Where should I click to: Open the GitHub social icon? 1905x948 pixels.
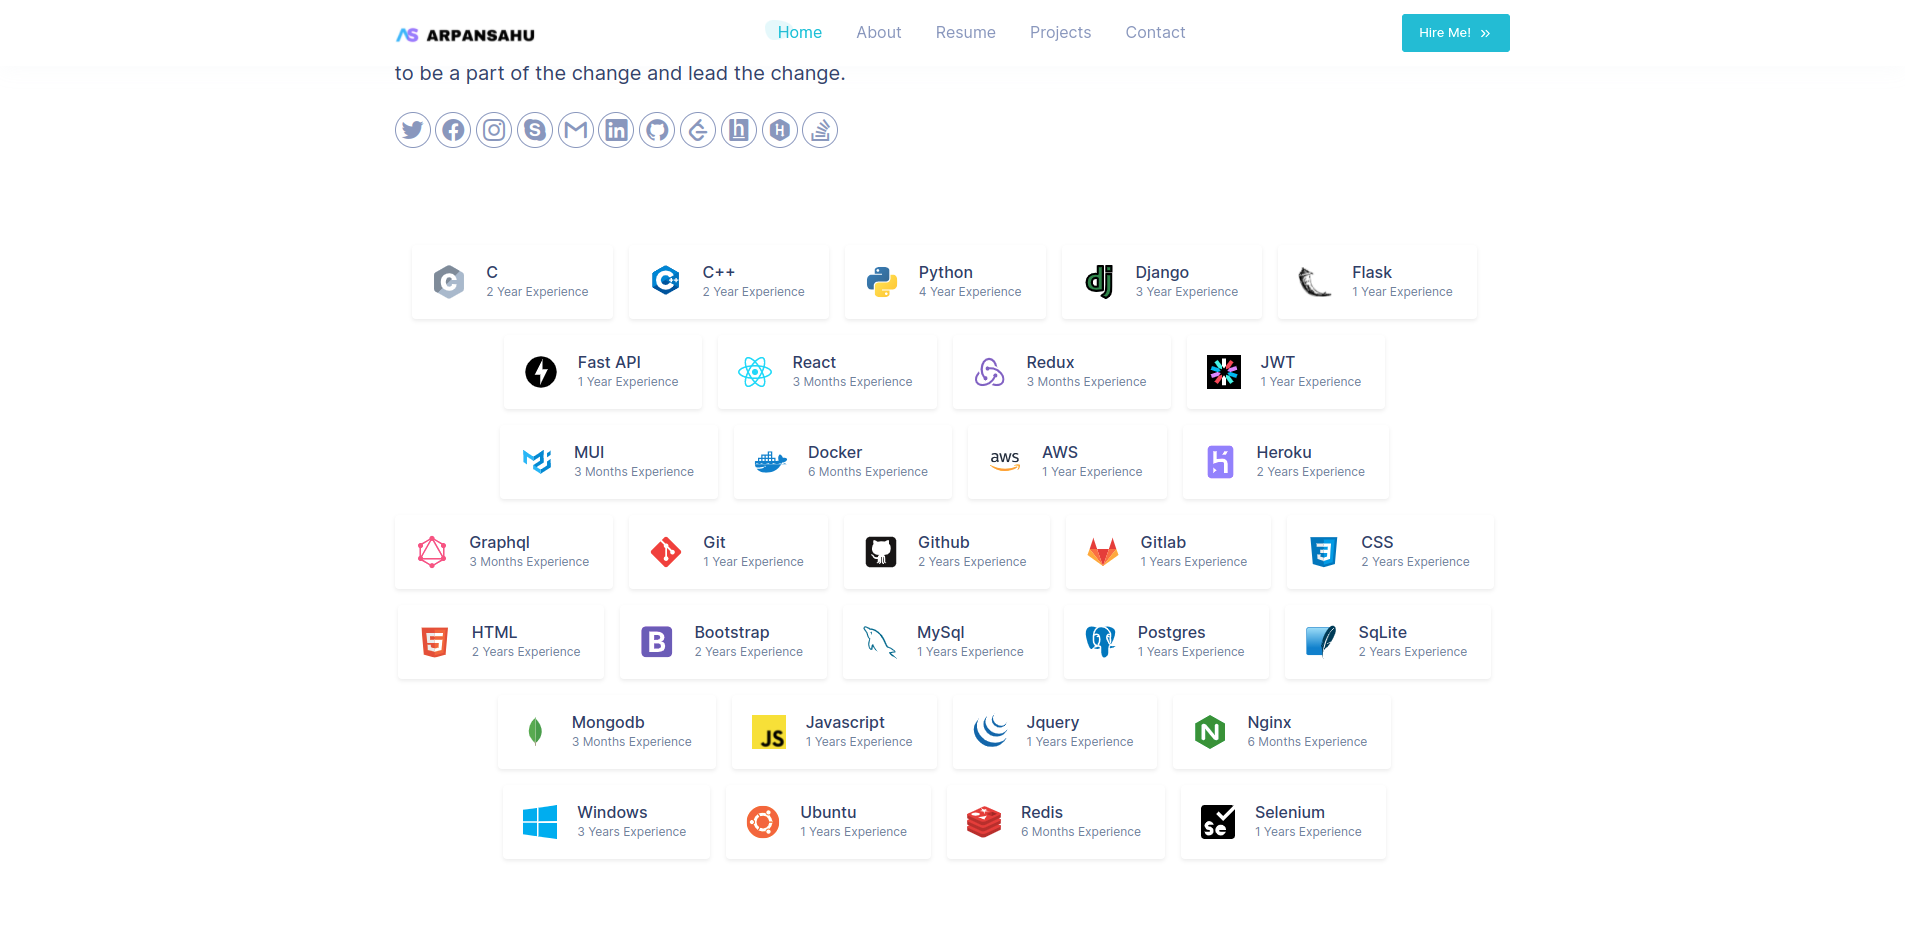[x=657, y=130]
